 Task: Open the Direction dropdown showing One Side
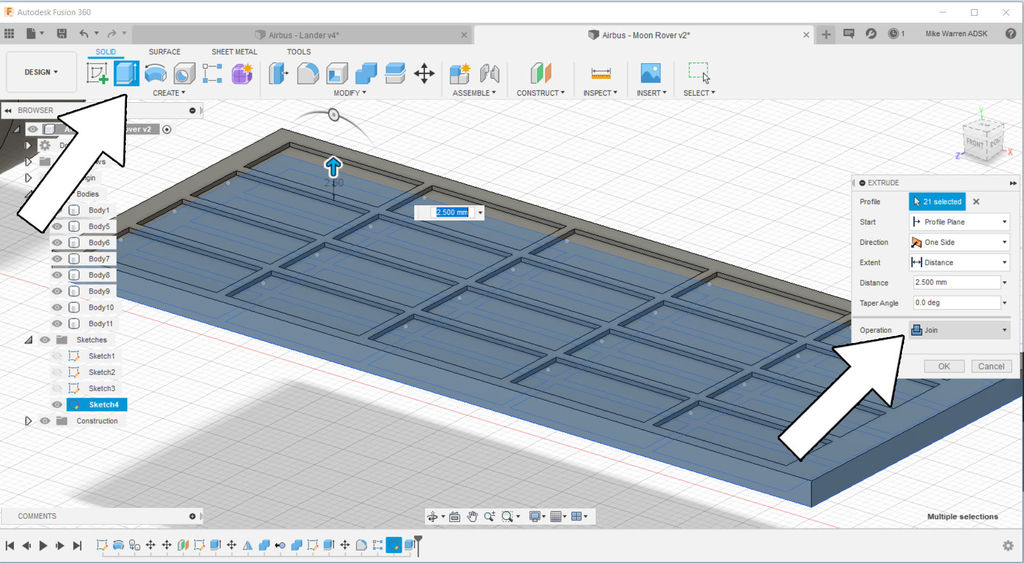point(958,242)
